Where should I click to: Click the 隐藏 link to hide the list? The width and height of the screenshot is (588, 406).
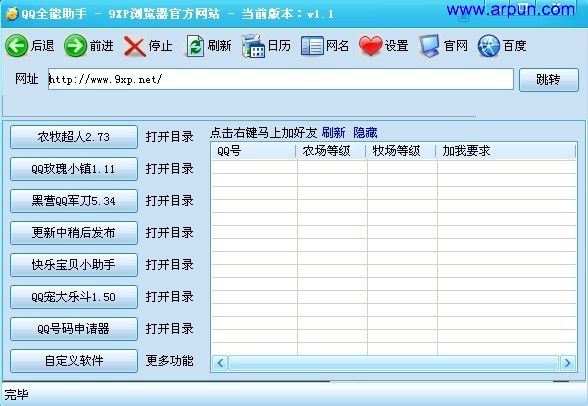[365, 132]
